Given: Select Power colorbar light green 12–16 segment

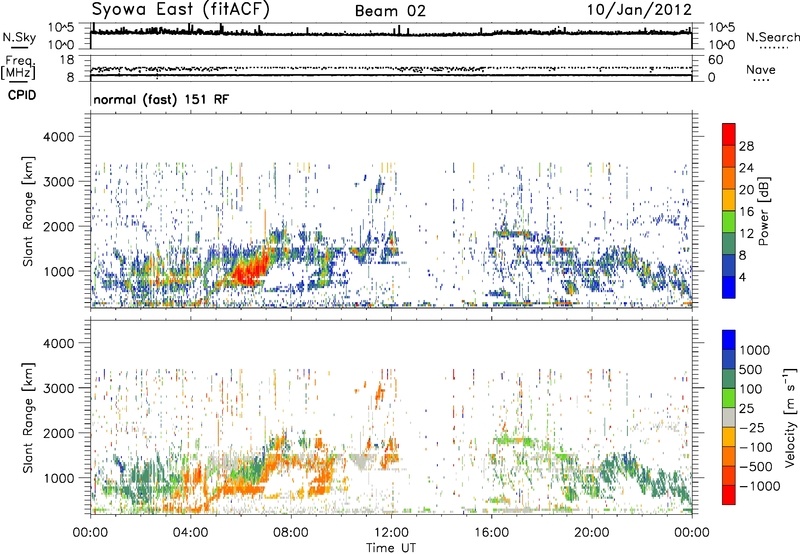Looking at the screenshot, I should coord(729,222).
